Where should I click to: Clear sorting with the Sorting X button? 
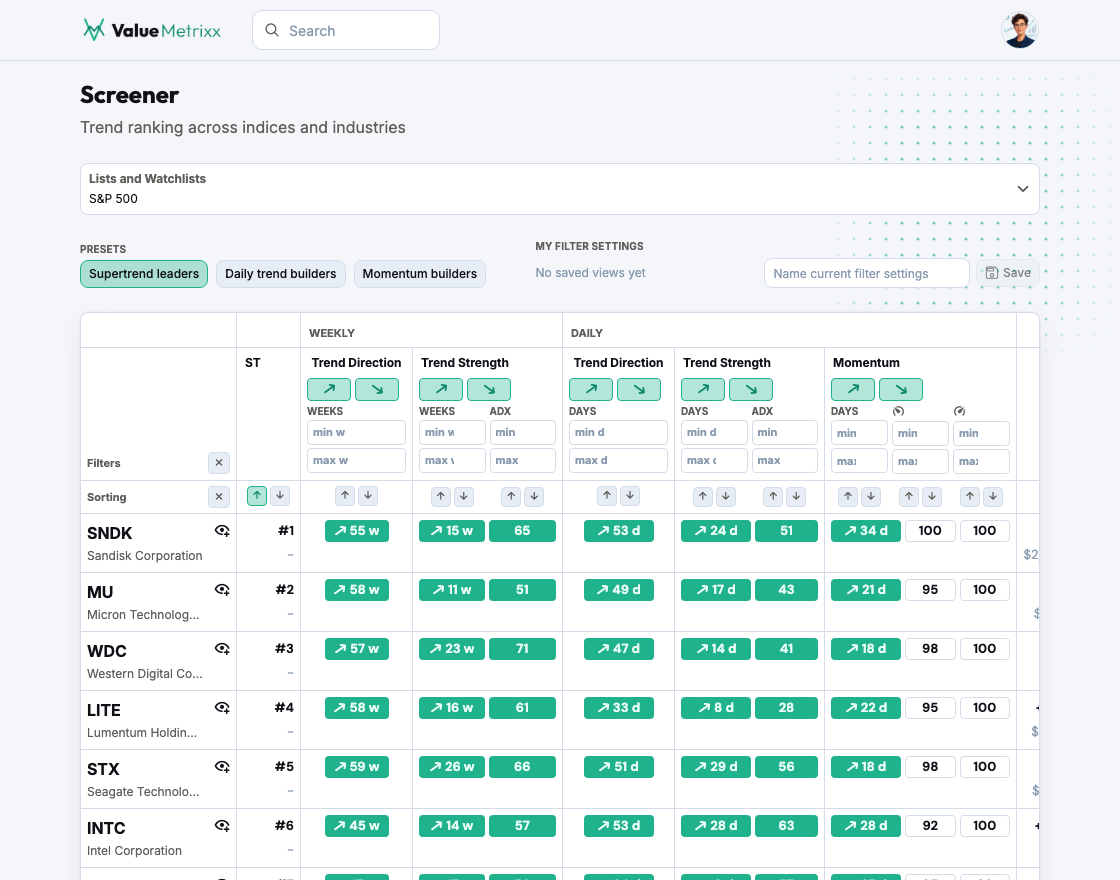pos(219,496)
